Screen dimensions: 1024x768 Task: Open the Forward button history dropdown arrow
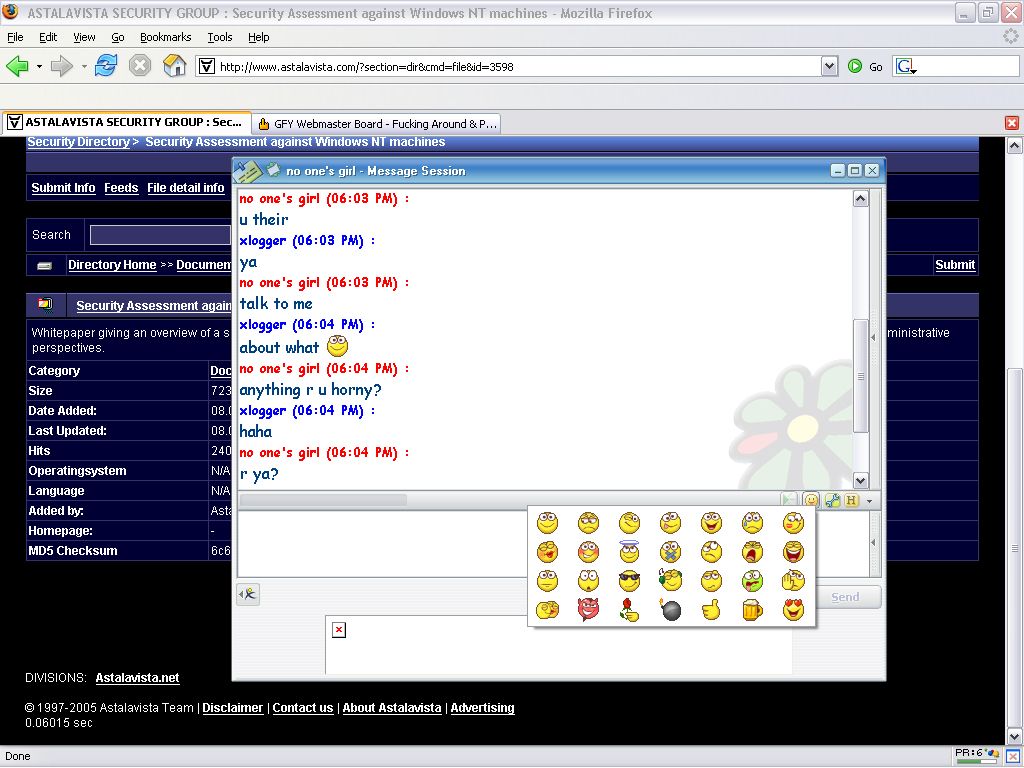click(84, 67)
